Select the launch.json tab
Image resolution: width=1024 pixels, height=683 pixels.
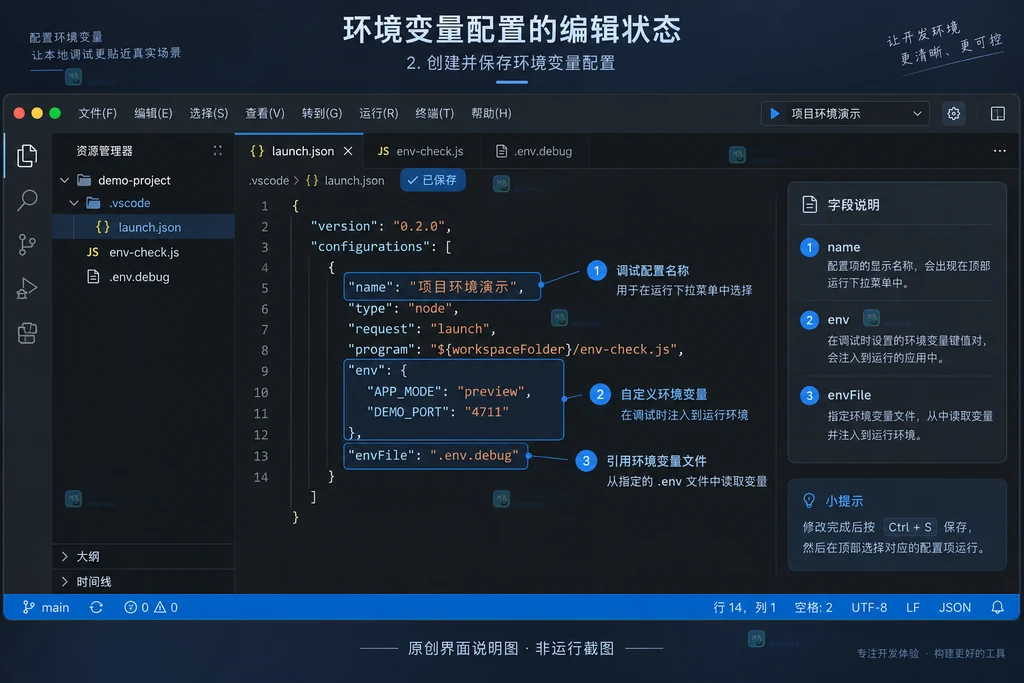point(299,151)
